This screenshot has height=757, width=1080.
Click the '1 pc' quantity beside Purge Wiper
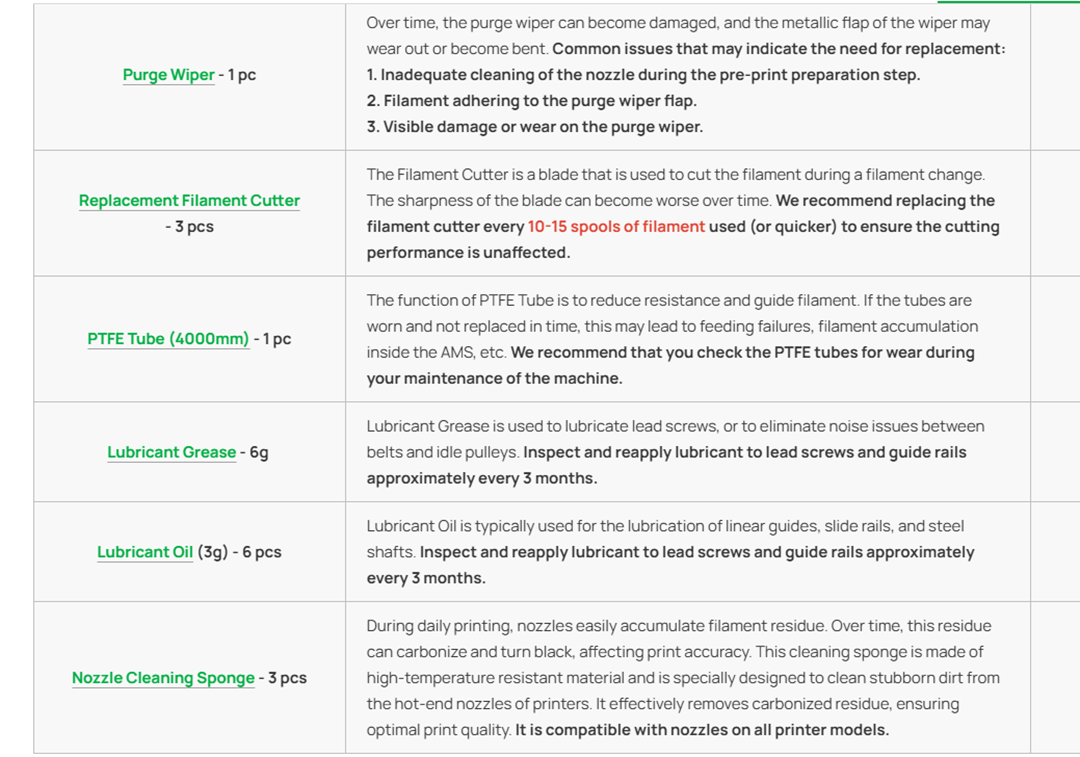point(242,74)
